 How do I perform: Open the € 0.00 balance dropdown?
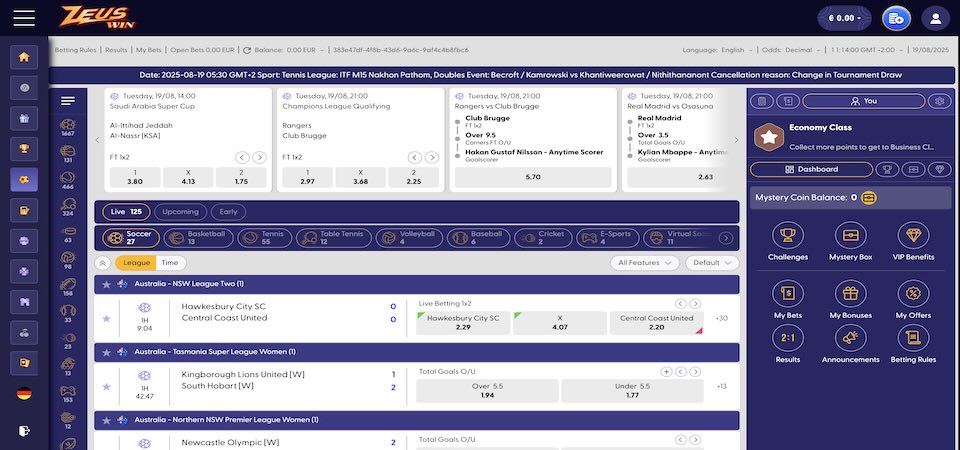pyautogui.click(x=844, y=18)
